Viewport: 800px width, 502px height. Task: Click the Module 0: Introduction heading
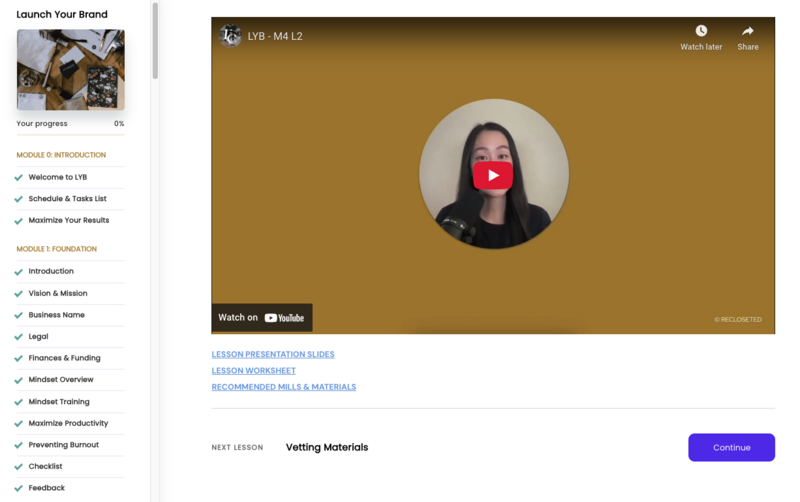tap(61, 155)
